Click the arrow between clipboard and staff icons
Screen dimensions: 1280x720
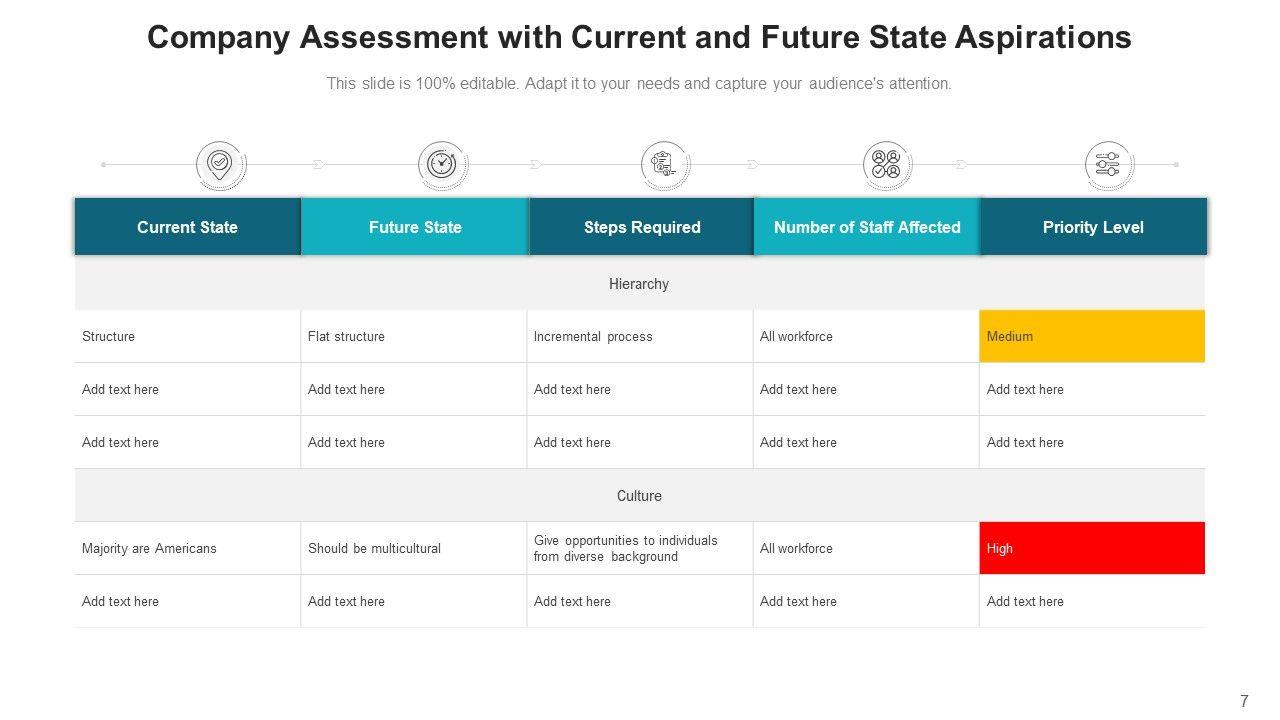(753, 164)
